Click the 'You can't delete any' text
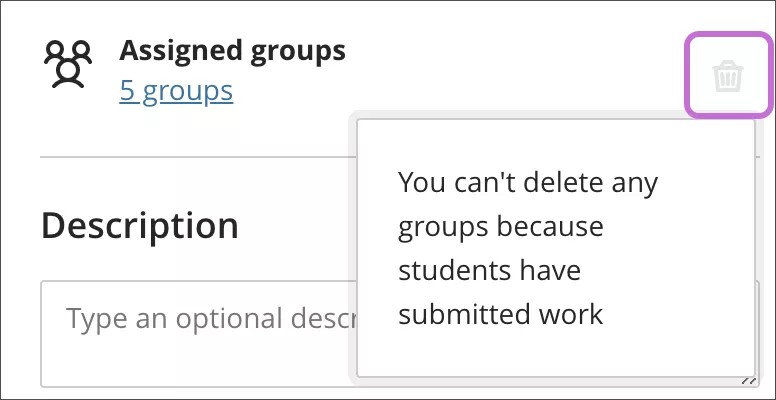The height and width of the screenshot is (400, 776). tap(528, 184)
